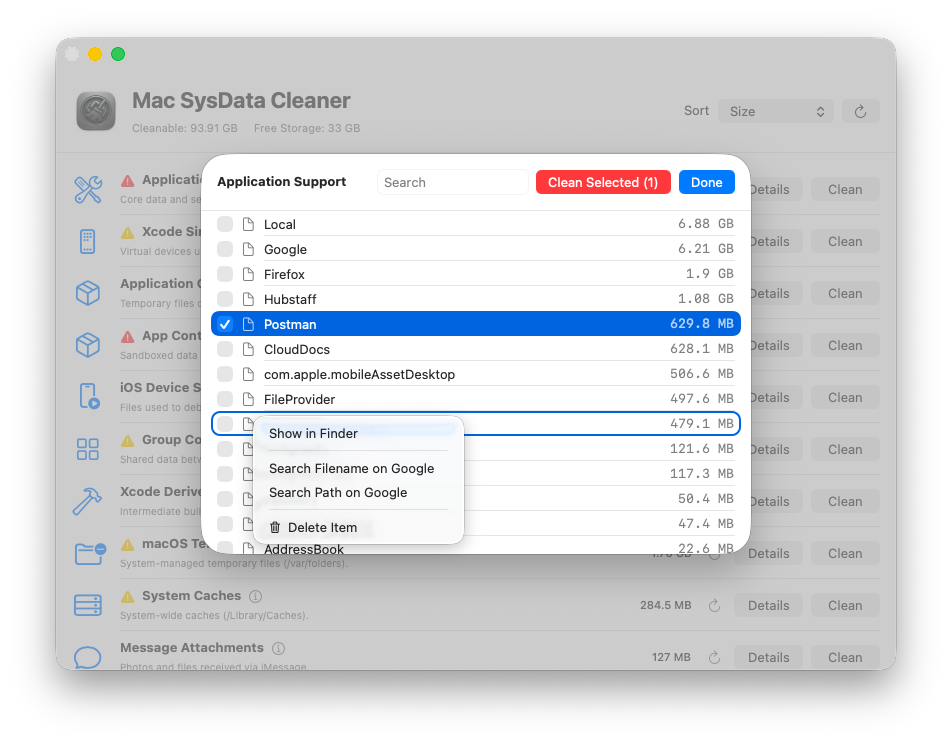Click the refresh button next to Sort
Image resolution: width=952 pixels, height=744 pixels.
coord(860,111)
